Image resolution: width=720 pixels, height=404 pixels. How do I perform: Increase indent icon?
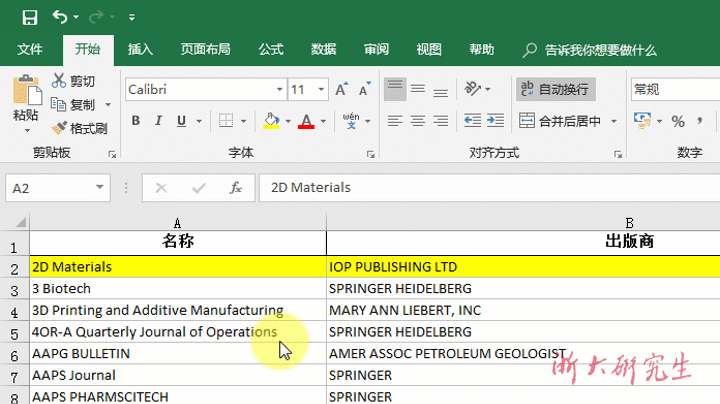pyautogui.click(x=495, y=121)
